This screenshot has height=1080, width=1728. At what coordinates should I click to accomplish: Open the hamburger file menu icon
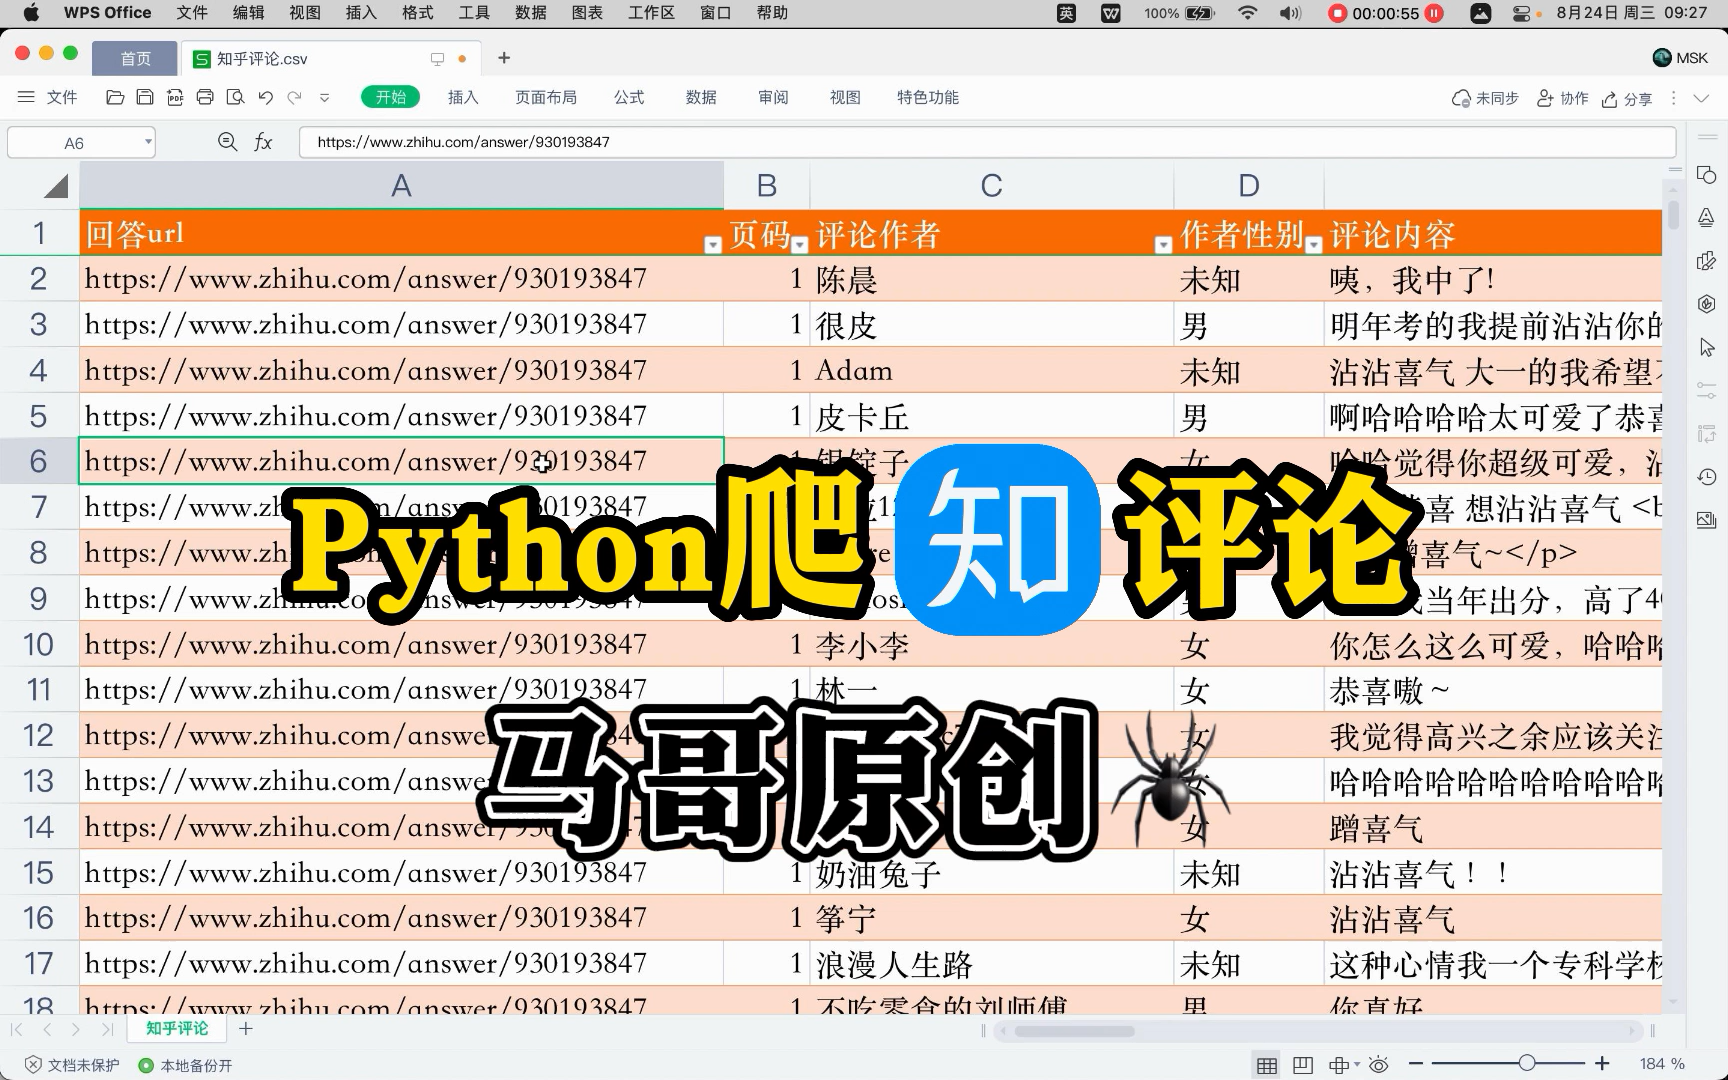point(26,97)
